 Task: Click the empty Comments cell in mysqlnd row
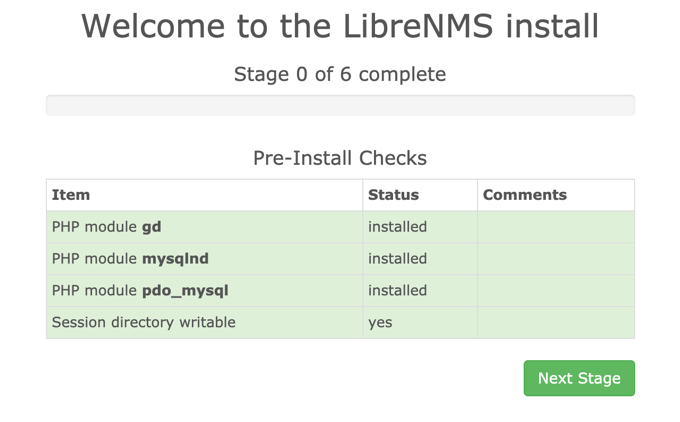(x=555, y=259)
